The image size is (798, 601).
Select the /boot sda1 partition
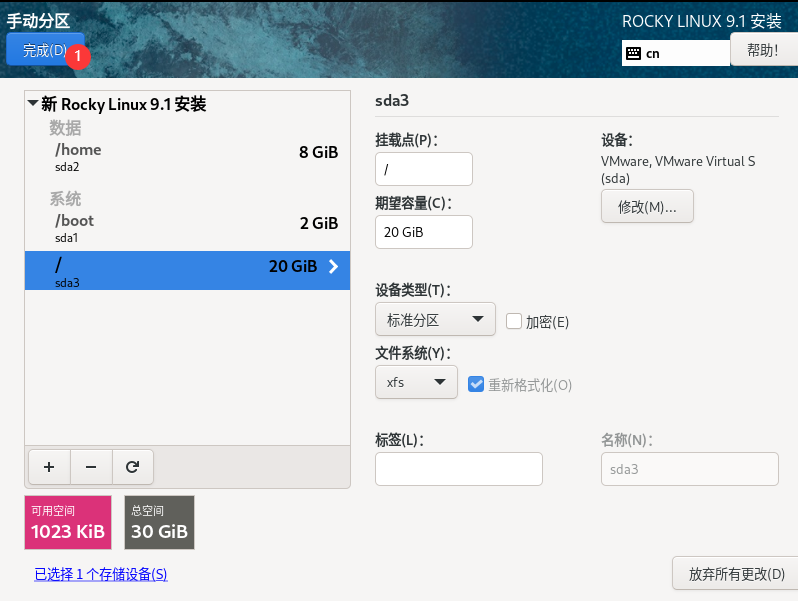[186, 227]
